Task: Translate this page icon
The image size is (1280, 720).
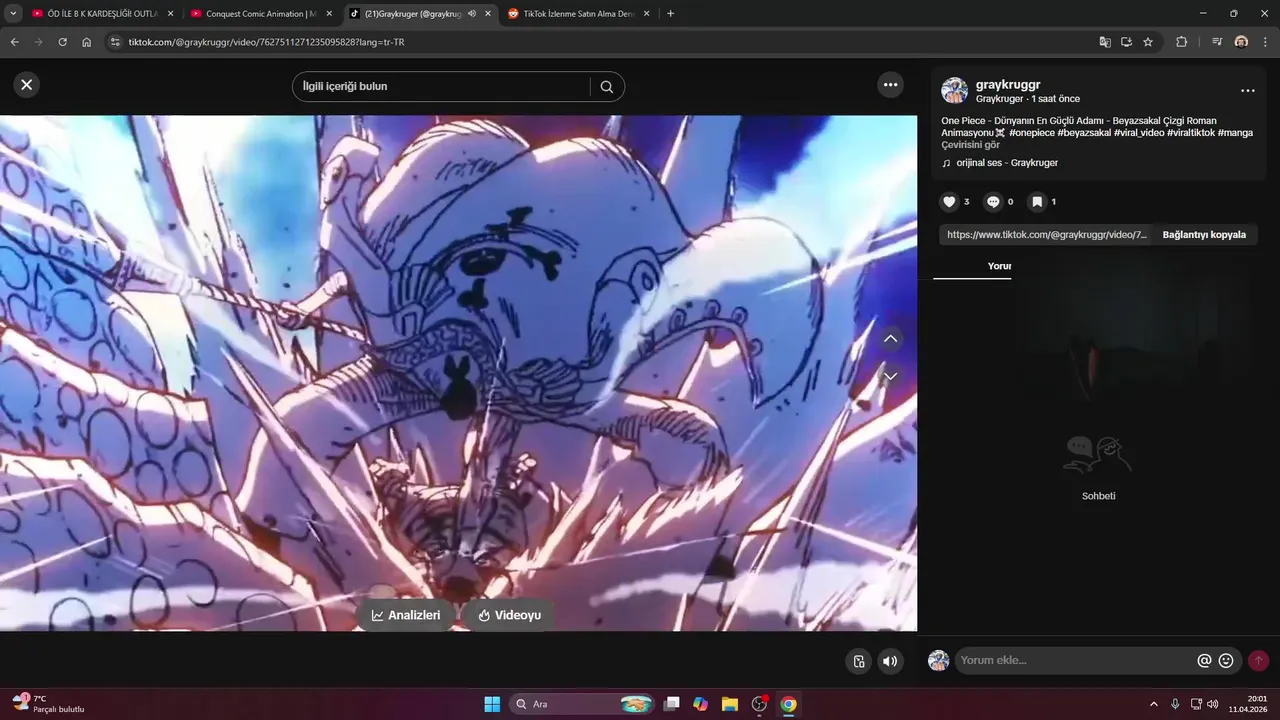Action: (x=1104, y=42)
